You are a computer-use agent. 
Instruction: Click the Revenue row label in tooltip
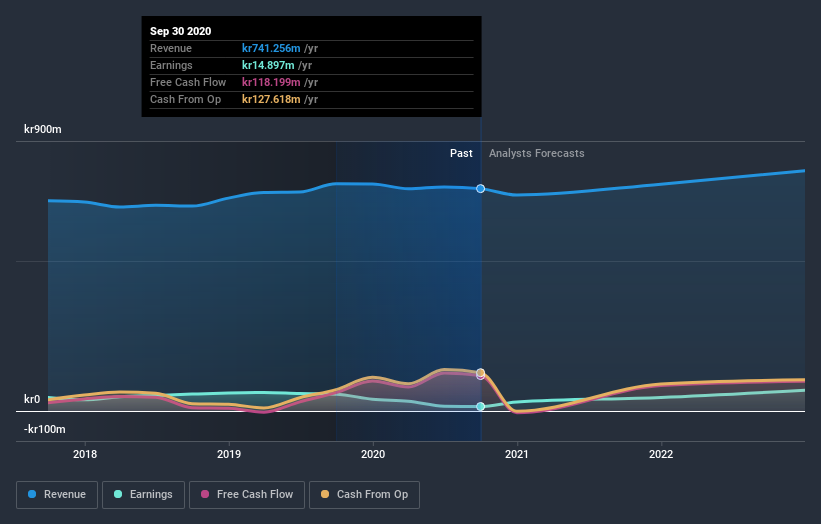[x=171, y=48]
